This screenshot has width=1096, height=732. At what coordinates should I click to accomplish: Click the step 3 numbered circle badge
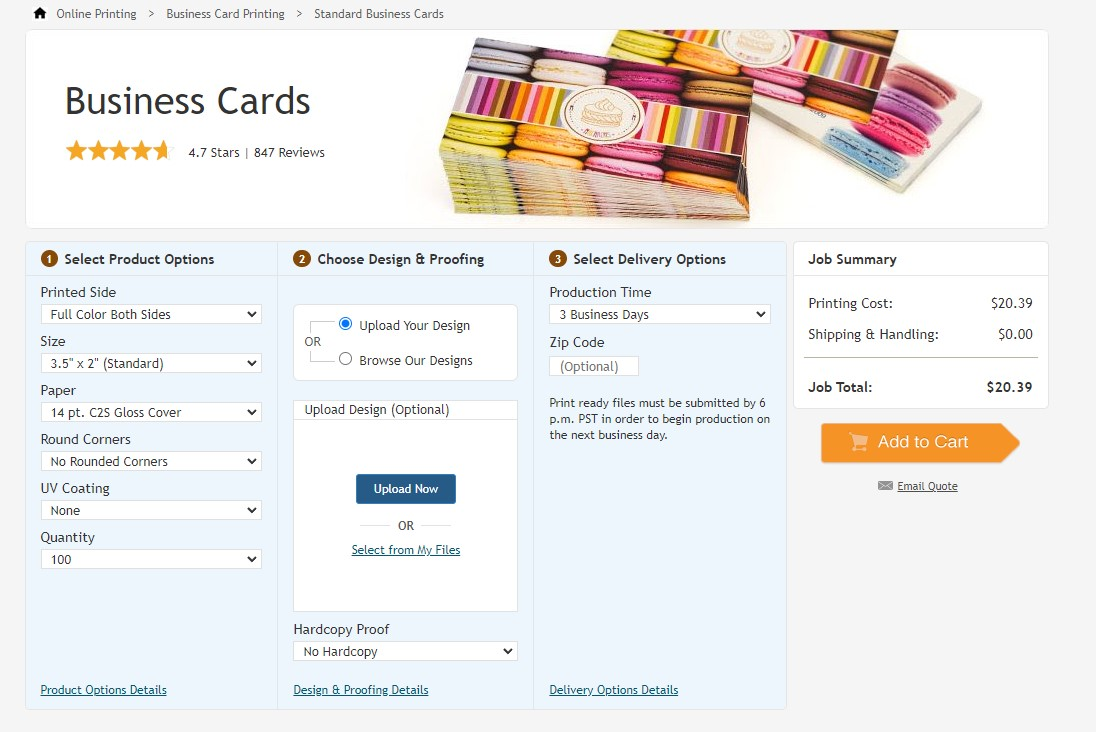pos(557,259)
